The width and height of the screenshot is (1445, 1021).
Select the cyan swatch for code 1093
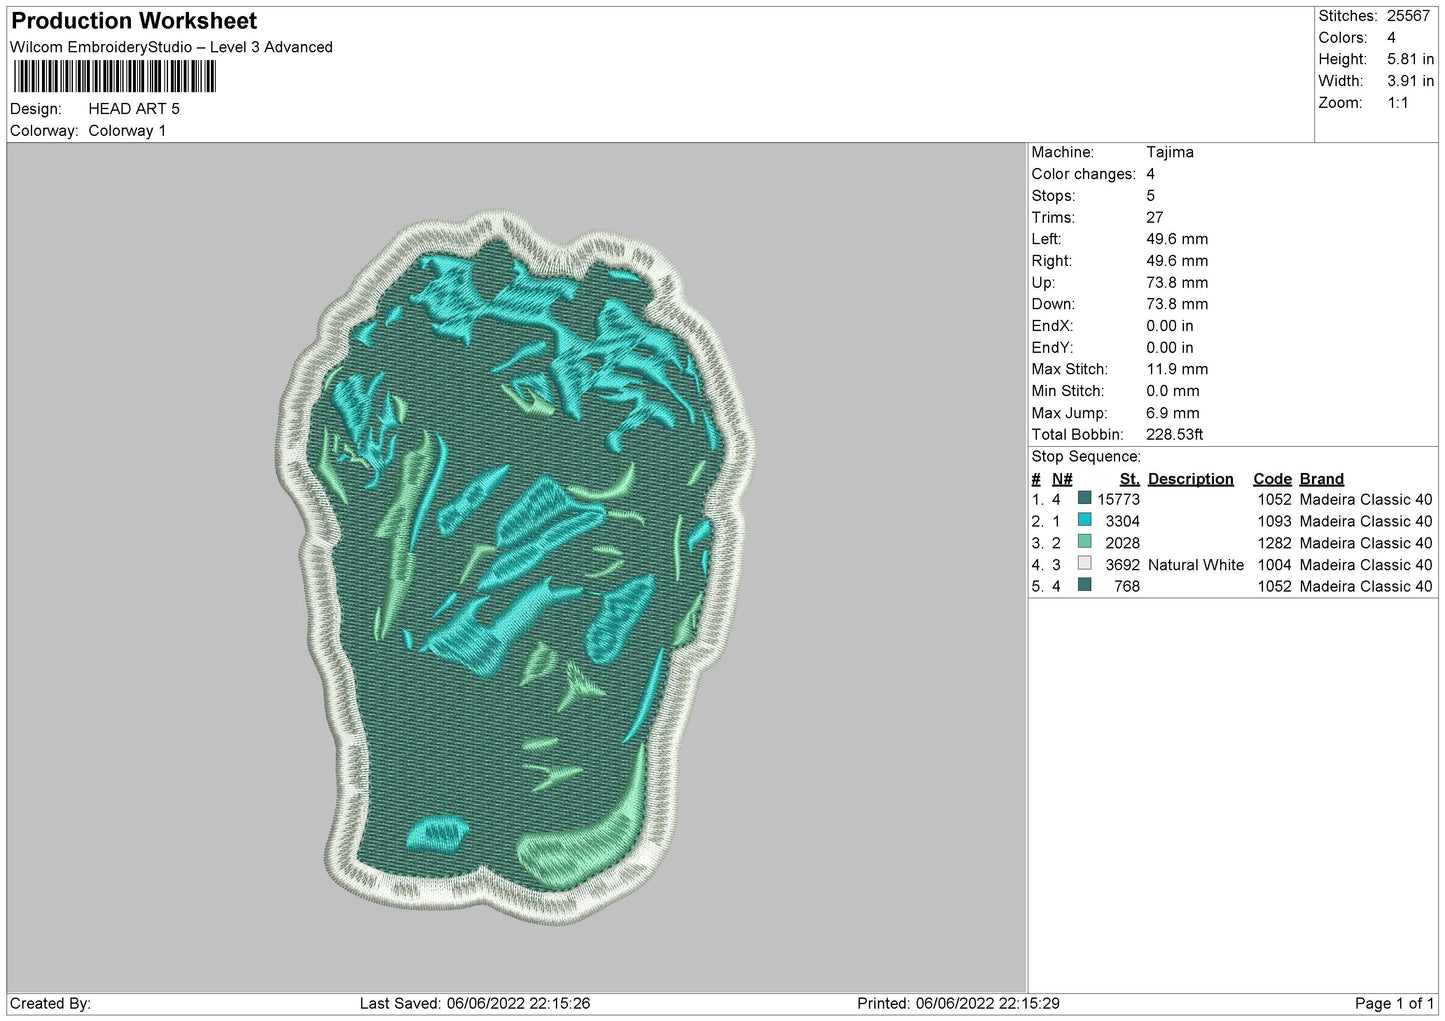point(1085,520)
